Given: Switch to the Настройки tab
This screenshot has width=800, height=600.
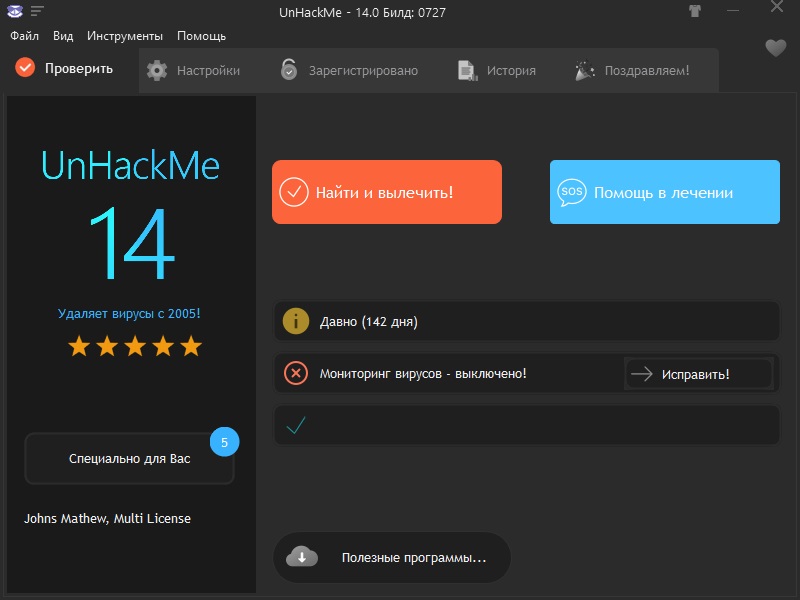Looking at the screenshot, I should [194, 70].
